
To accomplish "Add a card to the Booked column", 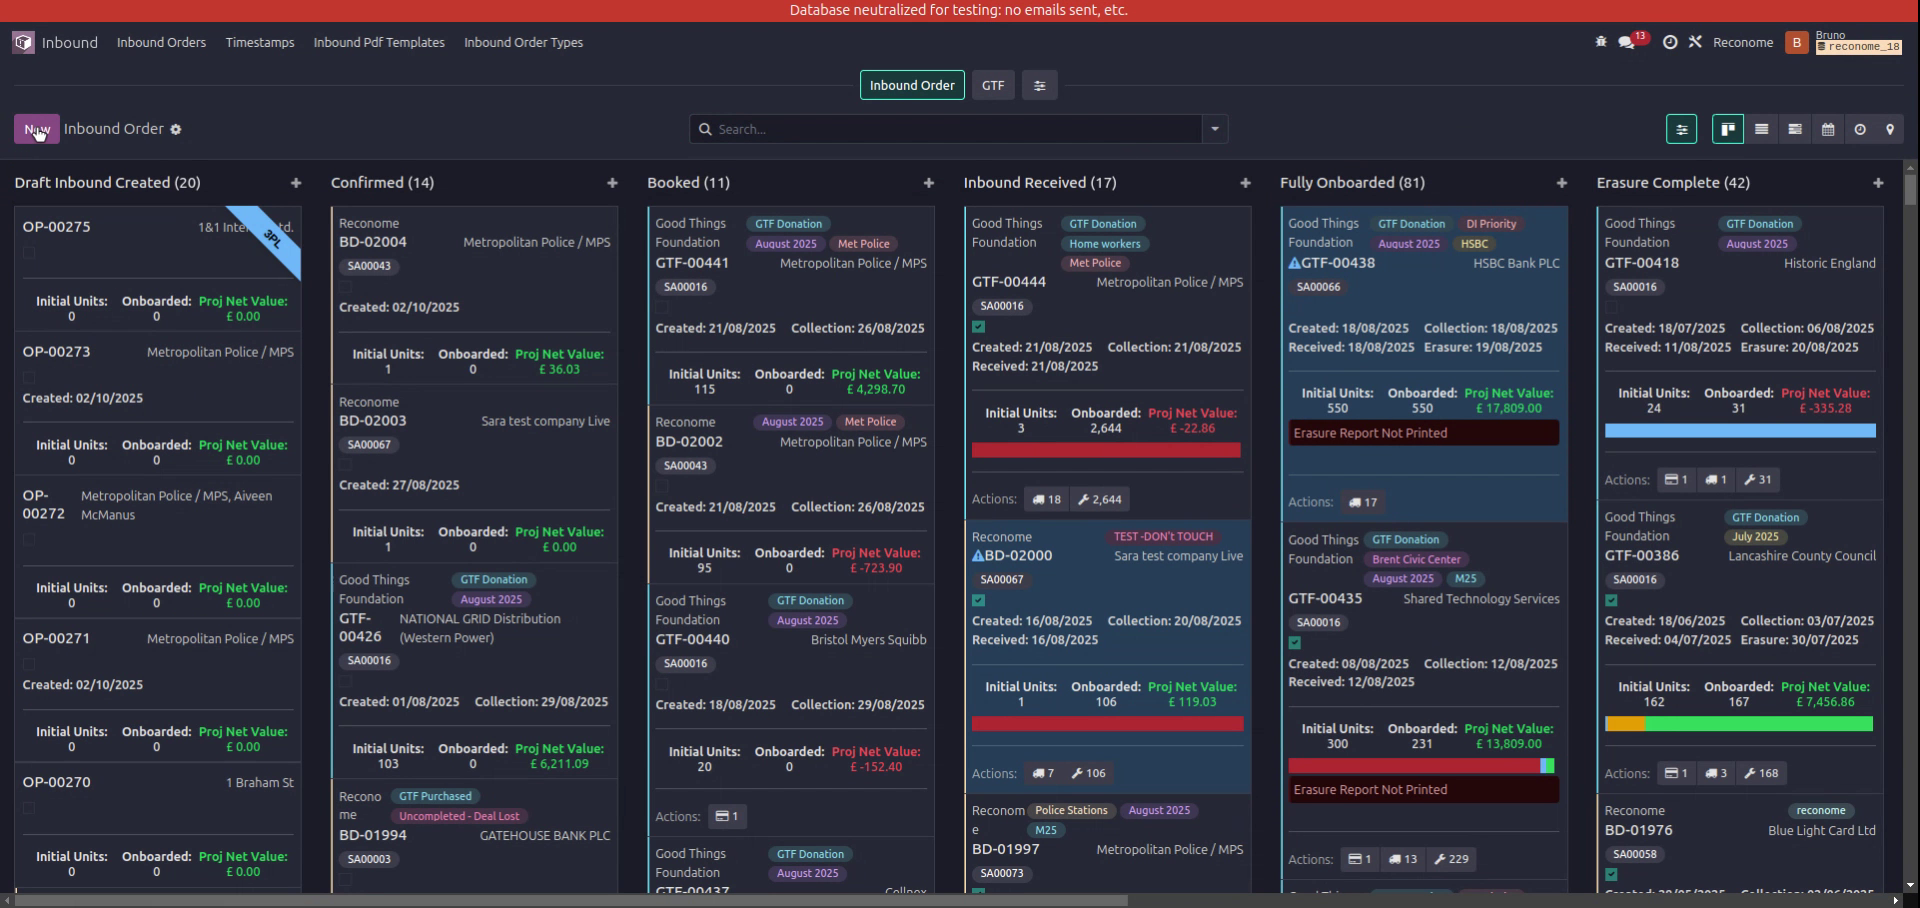I will pos(929,183).
